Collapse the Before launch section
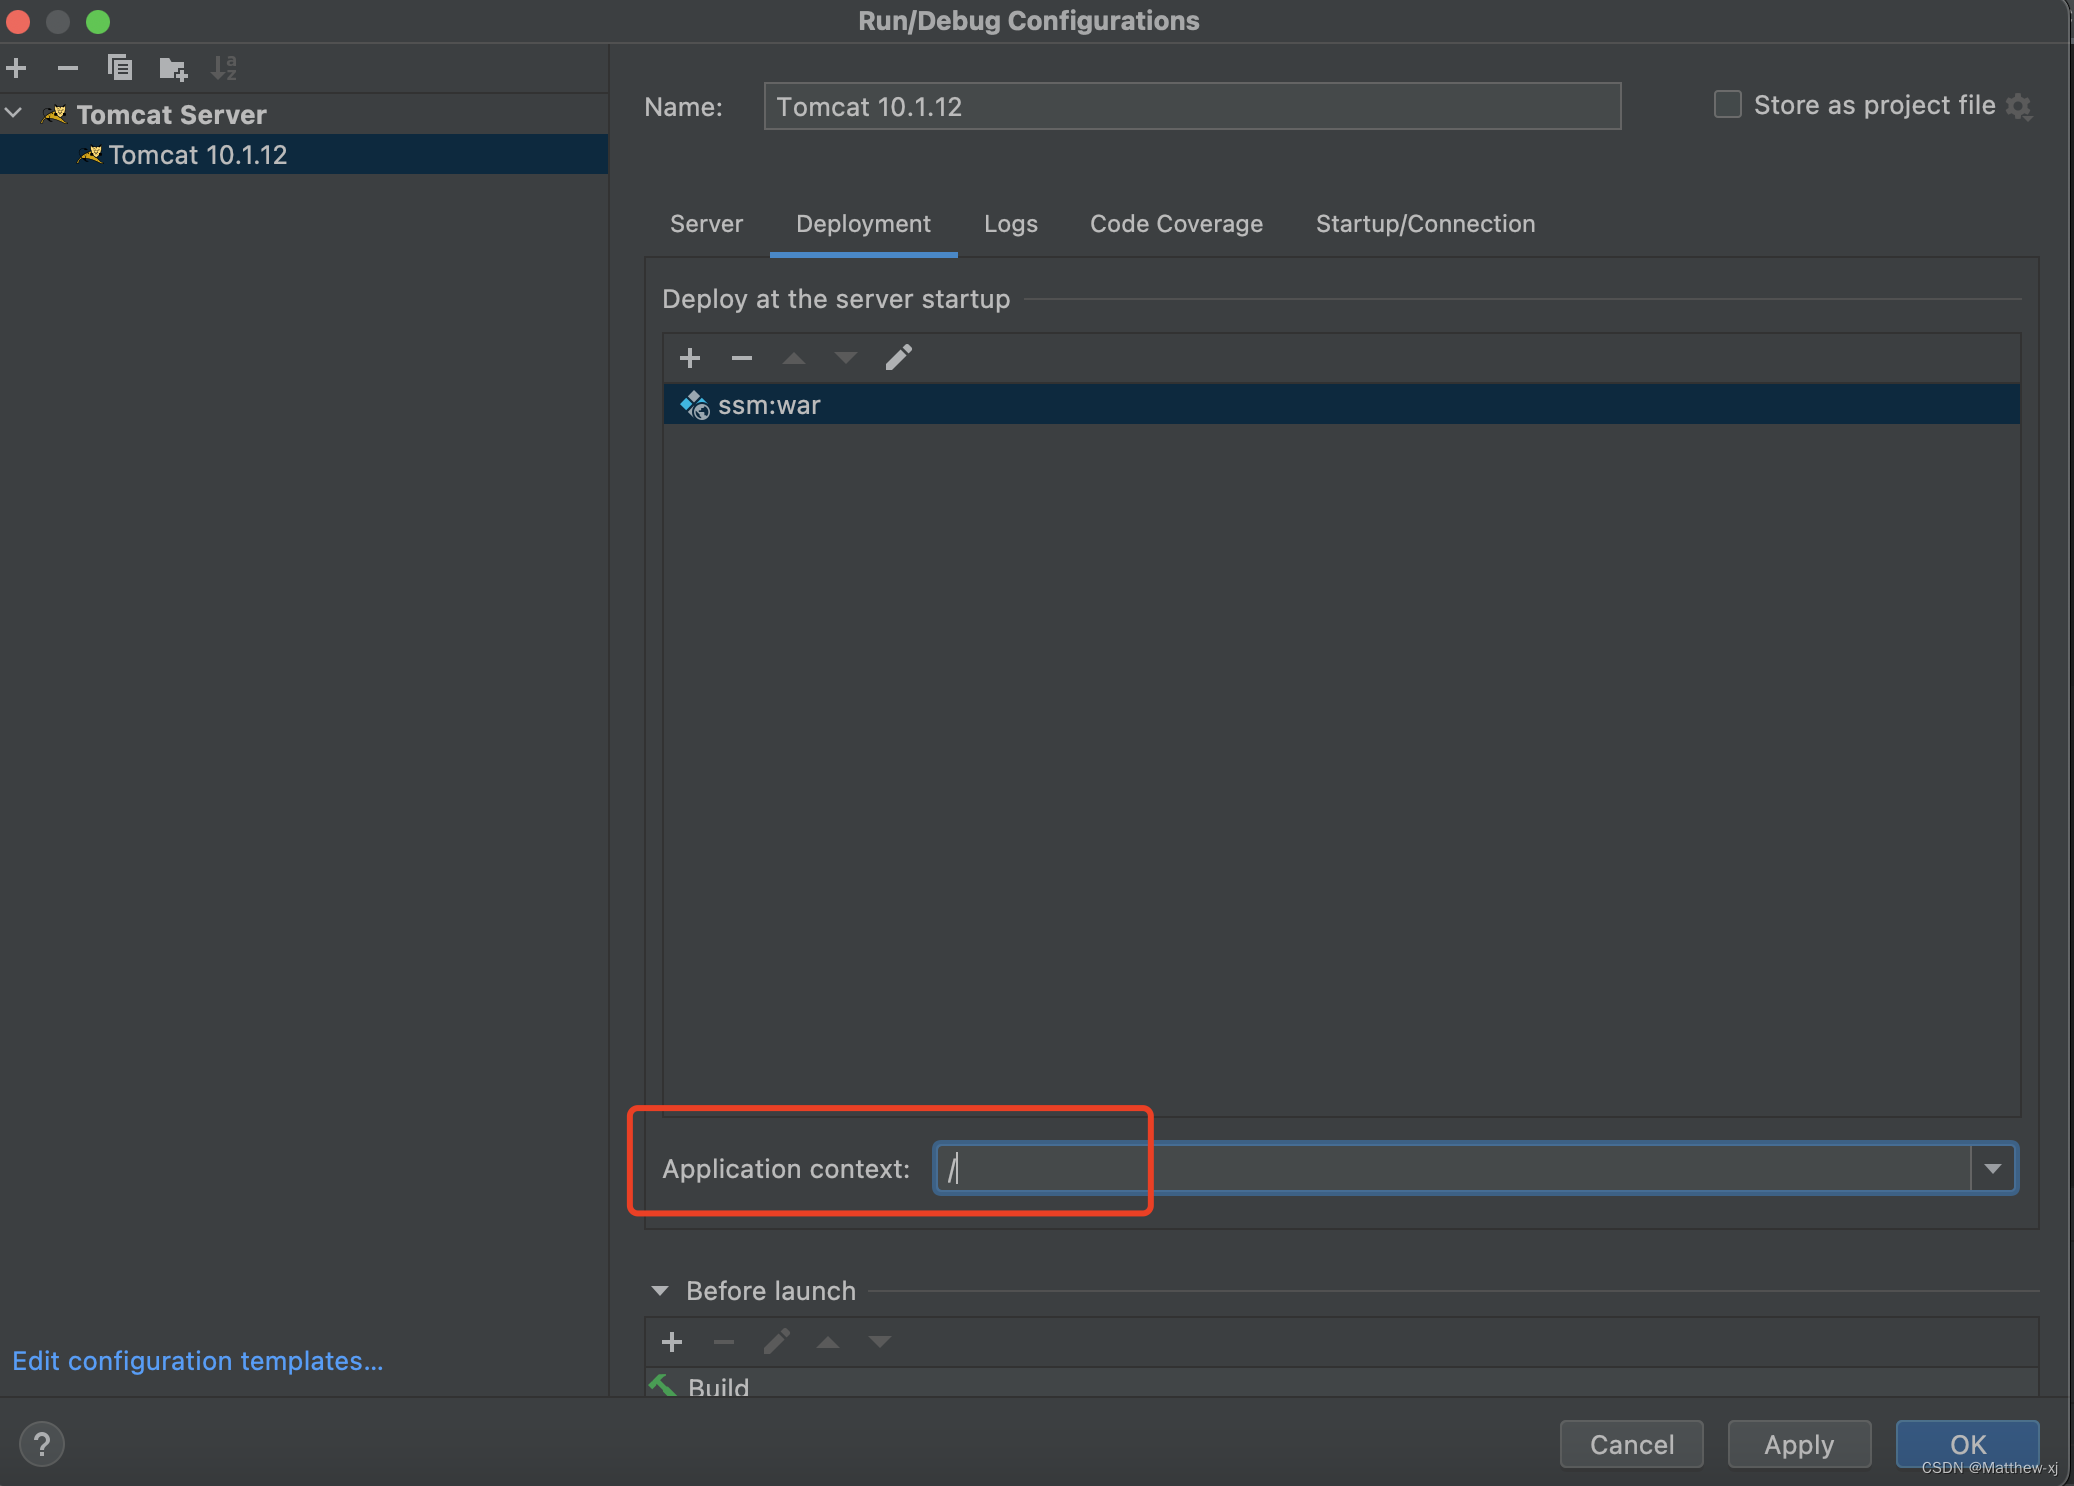 pos(660,1291)
